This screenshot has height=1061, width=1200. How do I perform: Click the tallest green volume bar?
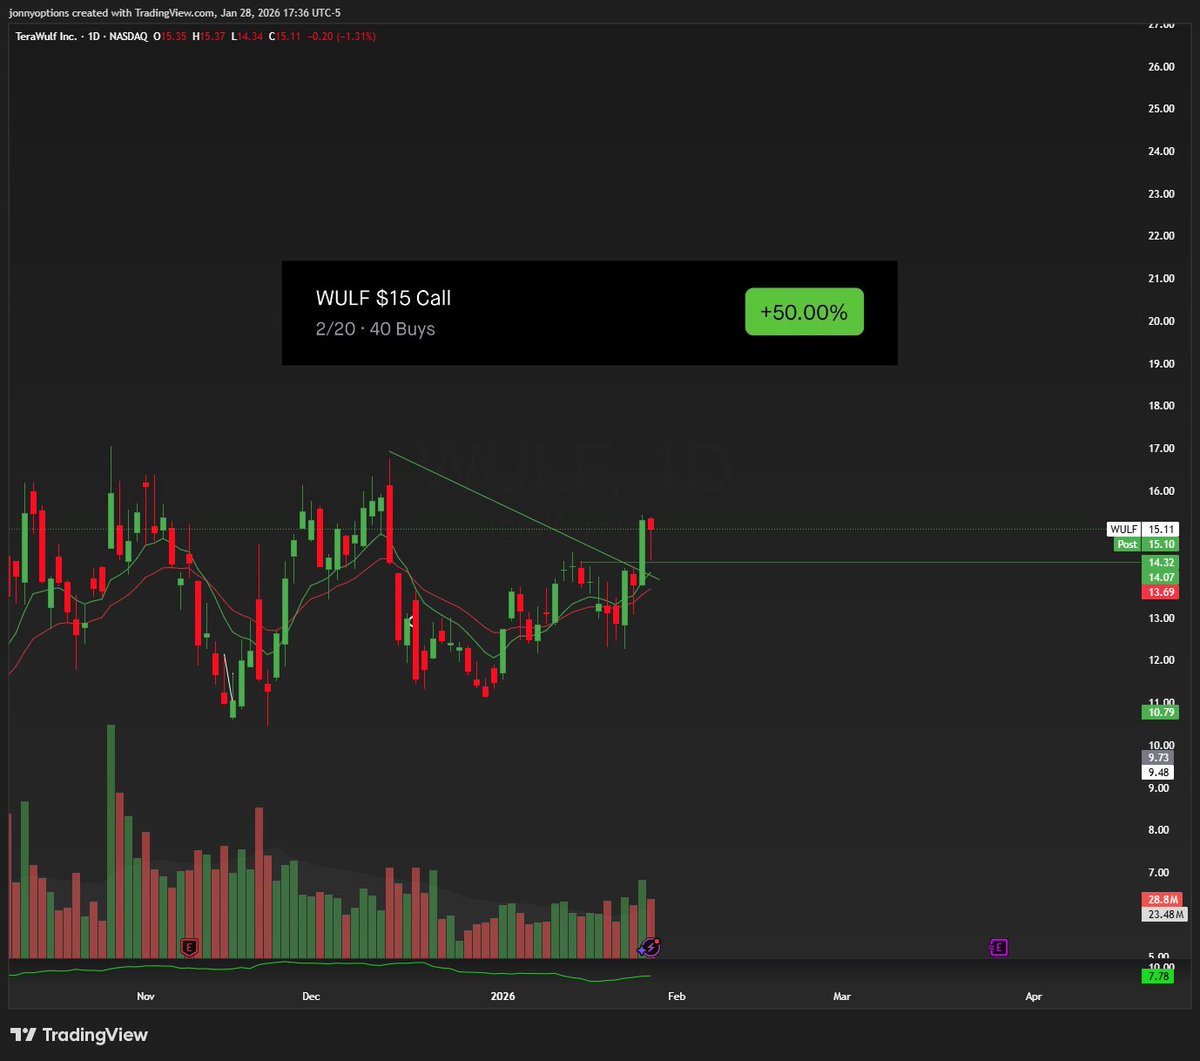point(111,842)
